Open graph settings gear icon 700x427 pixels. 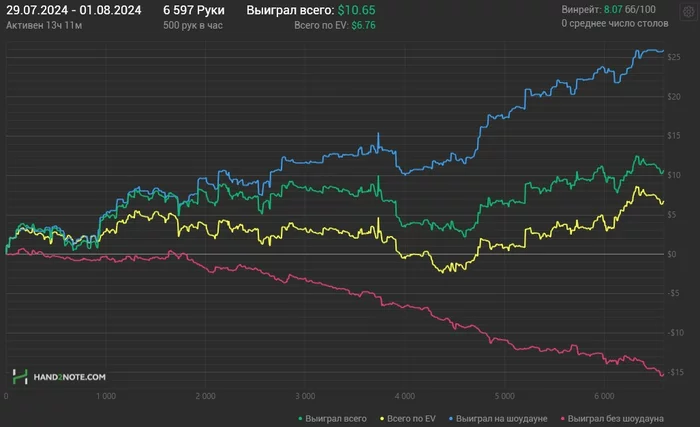tap(688, 9)
